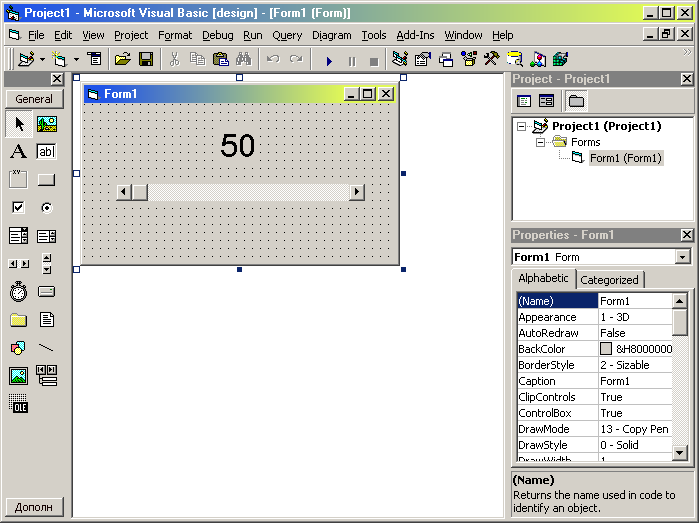Select the Timer tool

(18, 292)
